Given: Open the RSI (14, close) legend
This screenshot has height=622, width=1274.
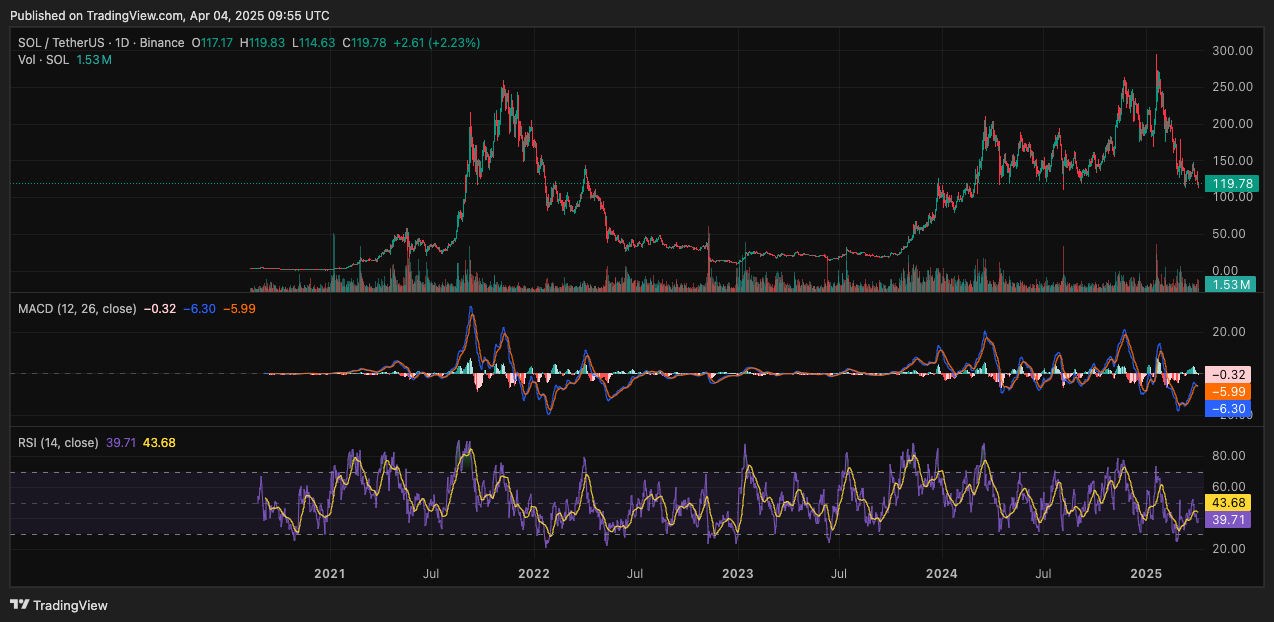Looking at the screenshot, I should (x=58, y=442).
